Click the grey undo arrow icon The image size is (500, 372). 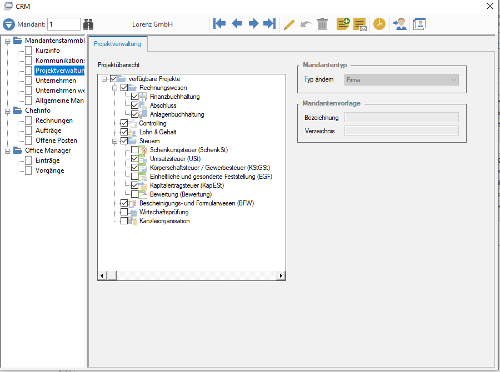click(x=306, y=24)
